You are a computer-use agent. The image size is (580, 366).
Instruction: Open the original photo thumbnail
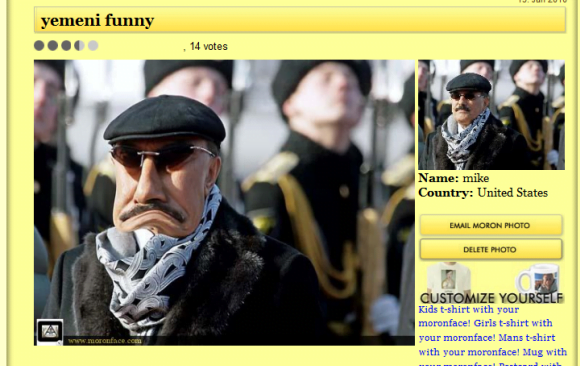click(x=491, y=115)
